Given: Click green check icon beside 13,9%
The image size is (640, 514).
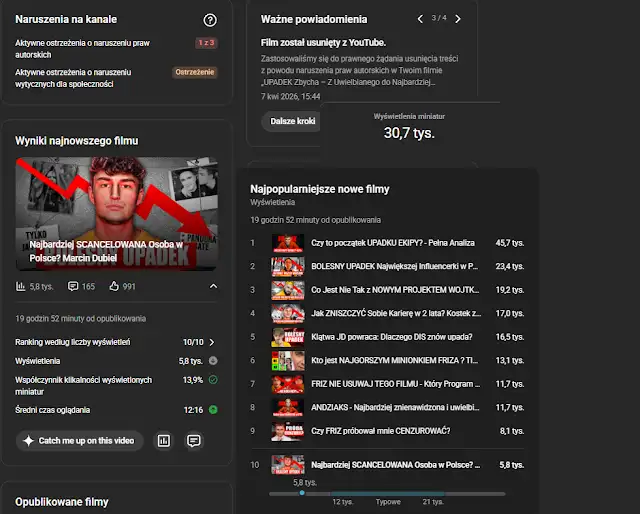Looking at the screenshot, I should (213, 380).
